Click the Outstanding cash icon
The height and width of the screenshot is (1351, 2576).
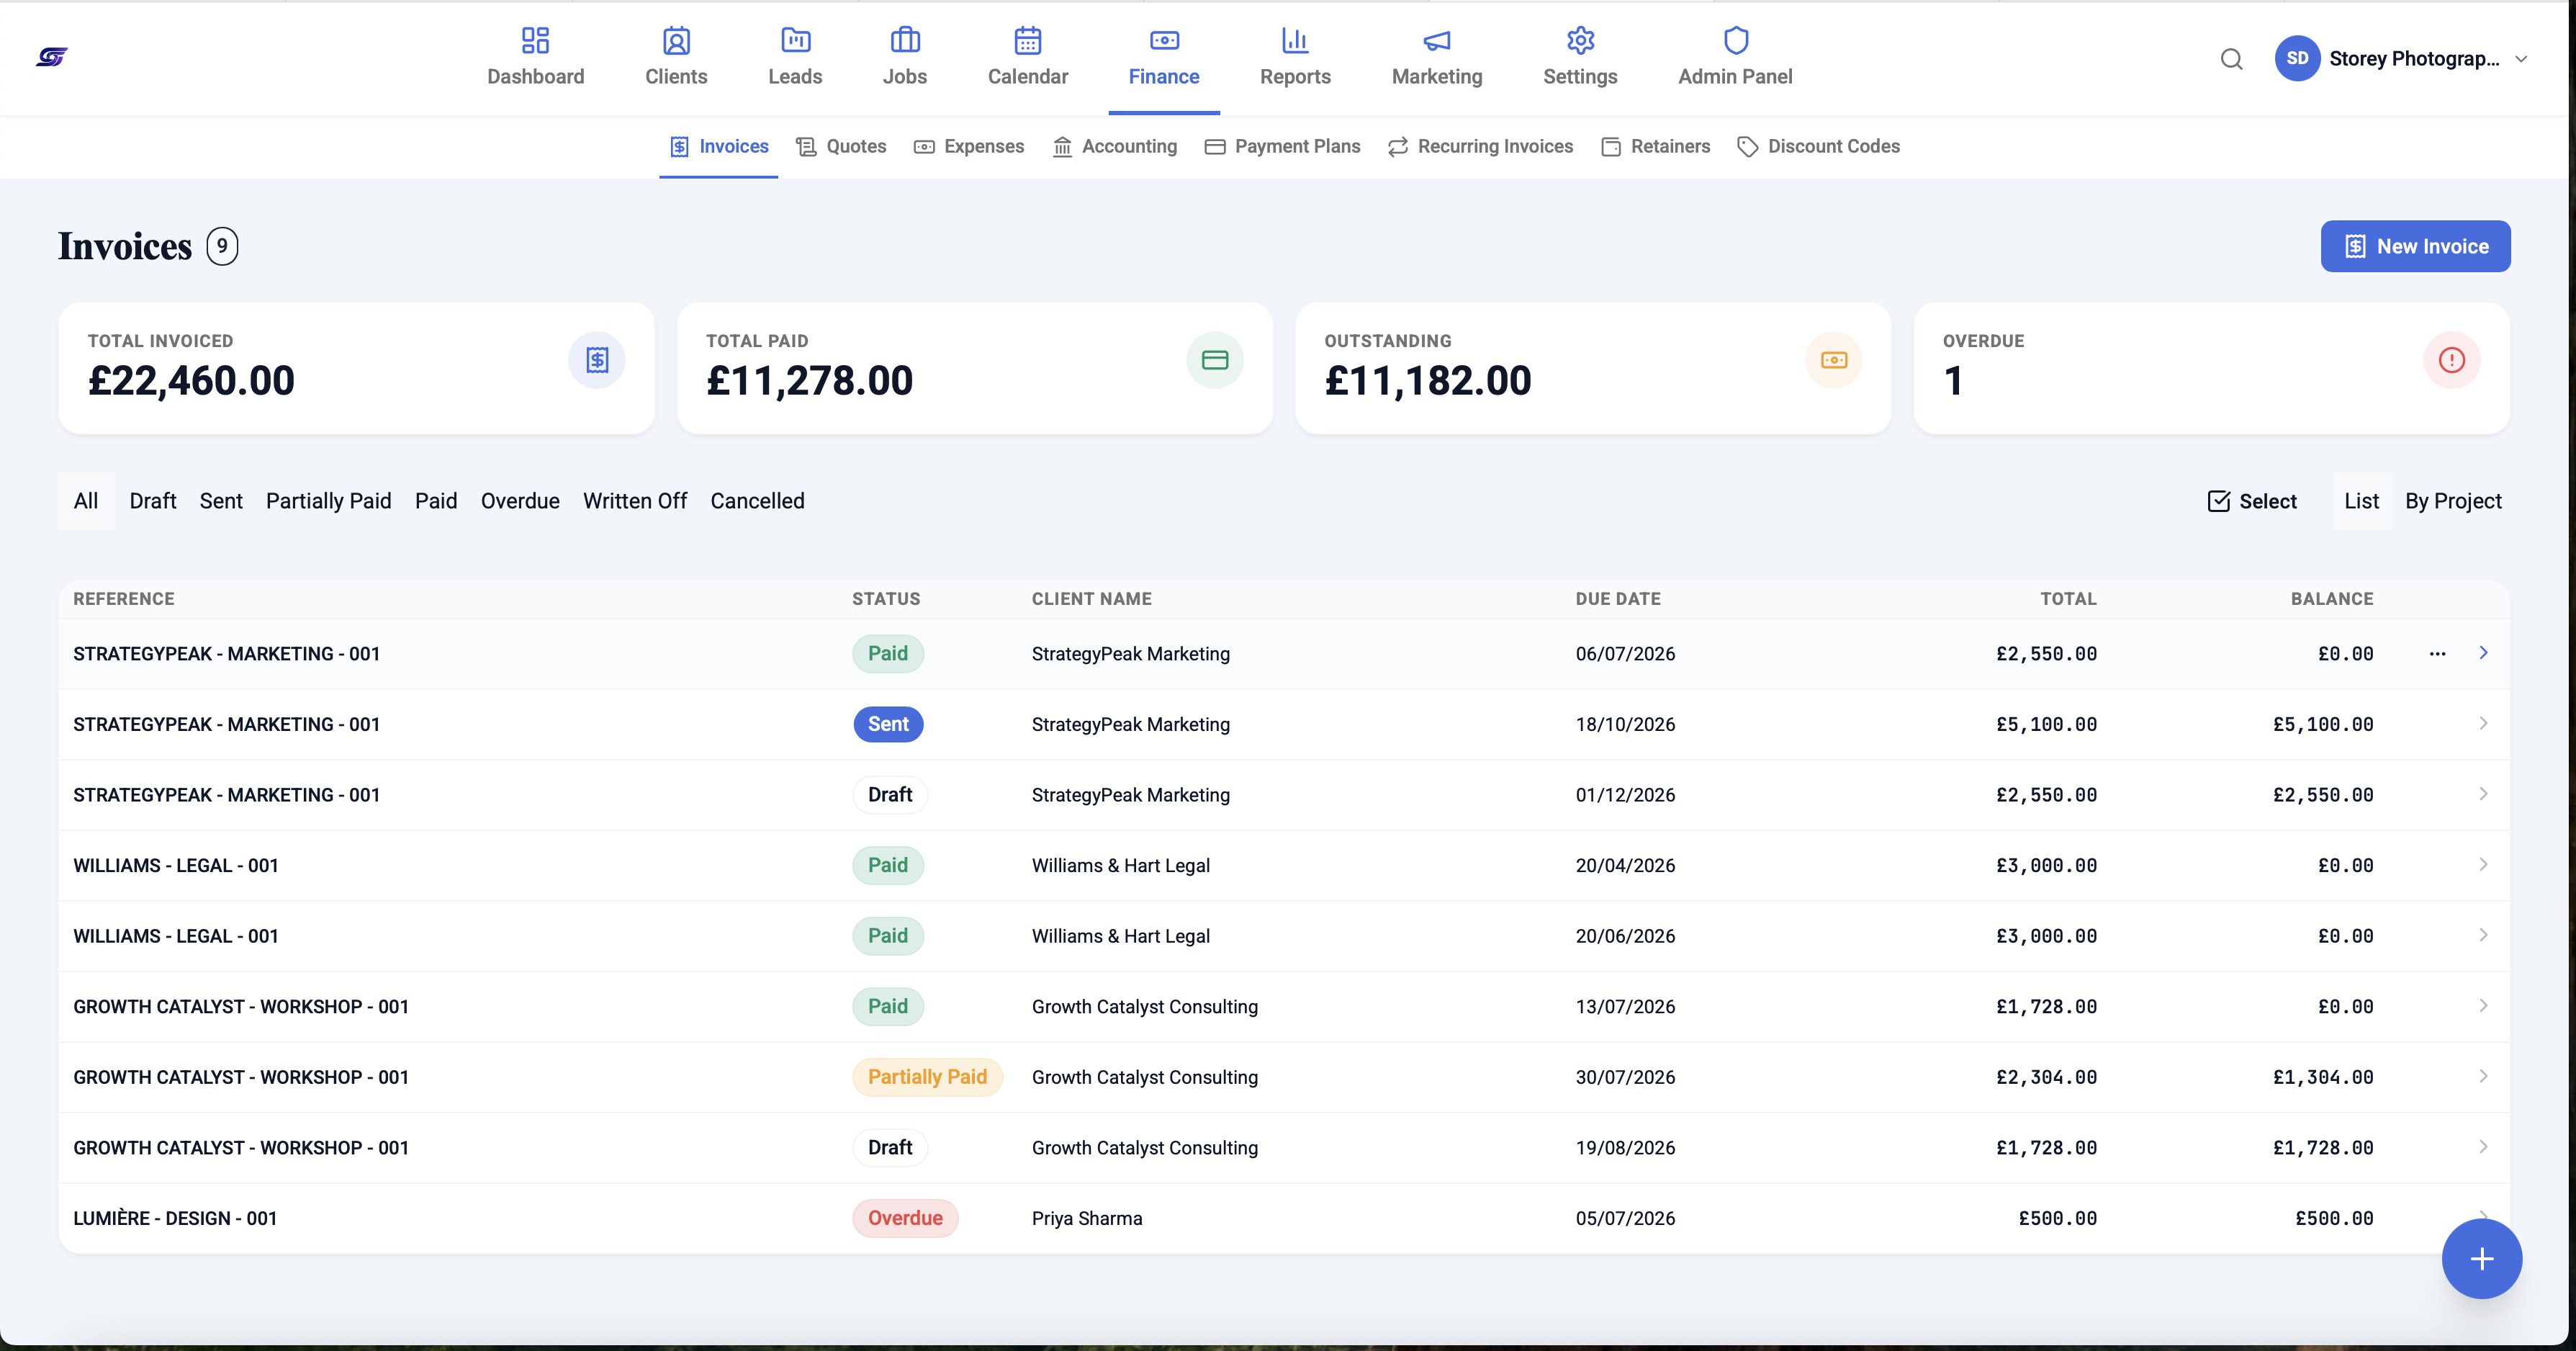click(1833, 360)
